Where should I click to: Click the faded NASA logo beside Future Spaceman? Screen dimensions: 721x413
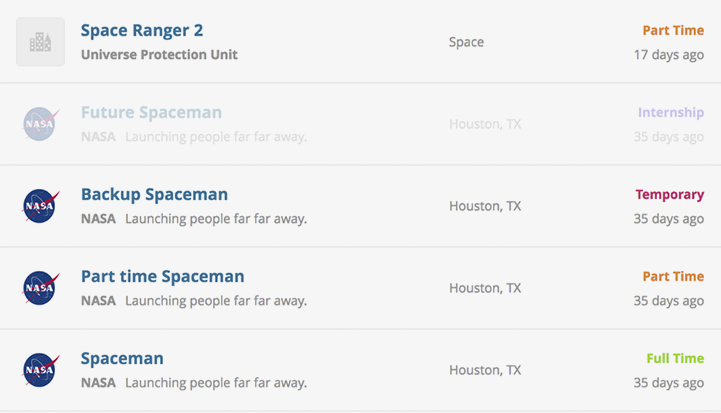pos(40,124)
